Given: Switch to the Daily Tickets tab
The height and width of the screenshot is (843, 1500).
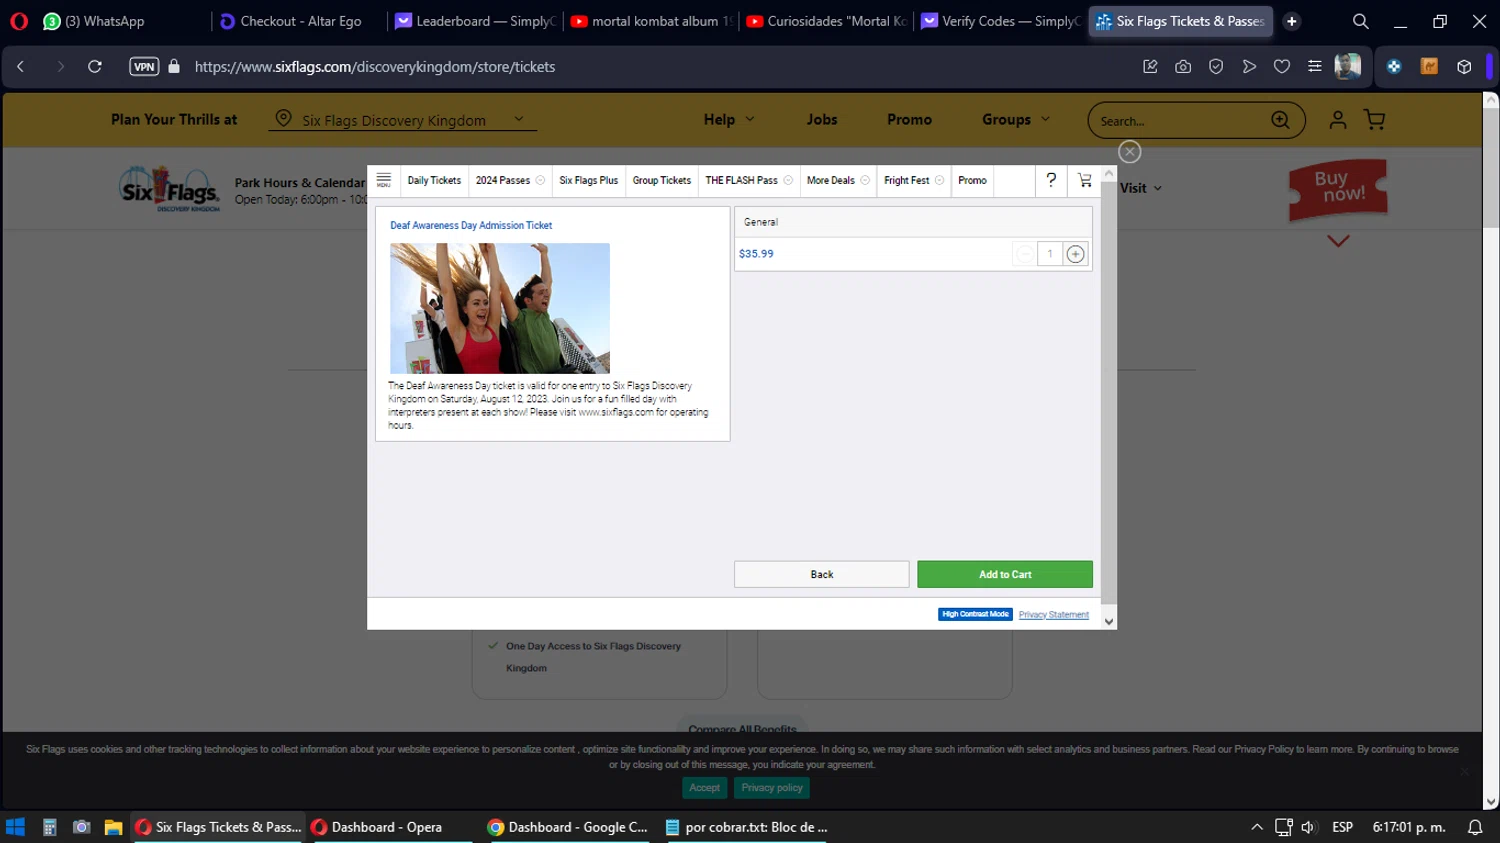Looking at the screenshot, I should (x=434, y=181).
